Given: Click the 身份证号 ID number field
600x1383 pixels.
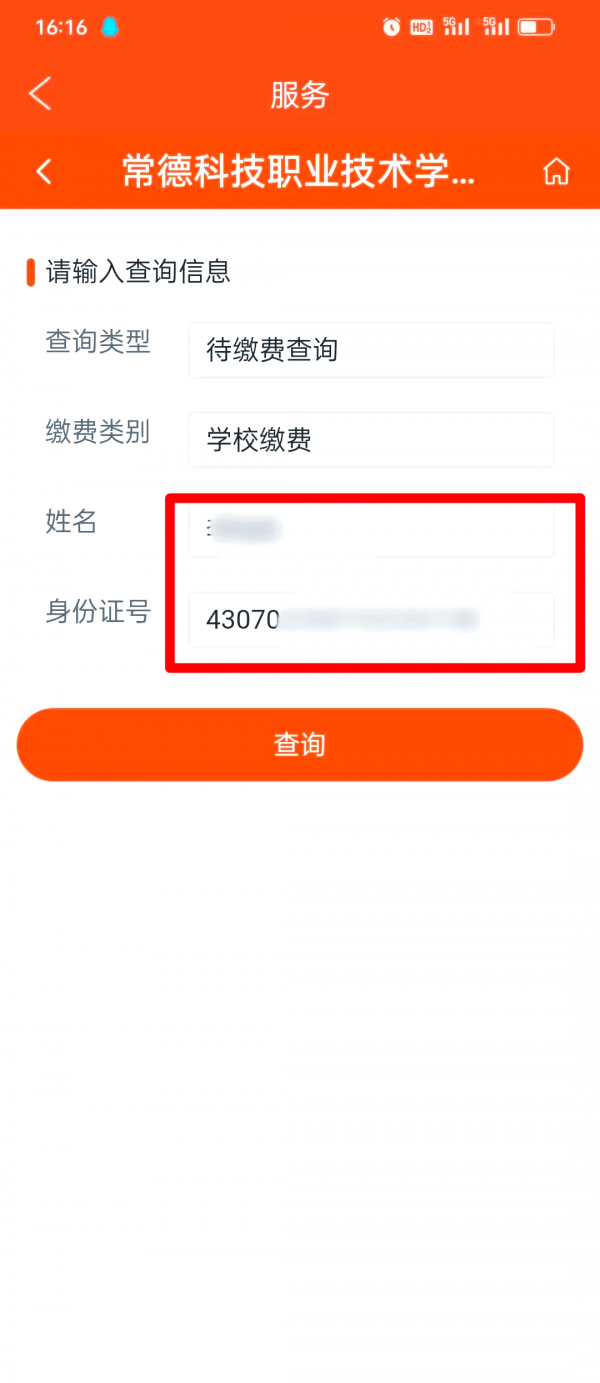Looking at the screenshot, I should coord(370,620).
